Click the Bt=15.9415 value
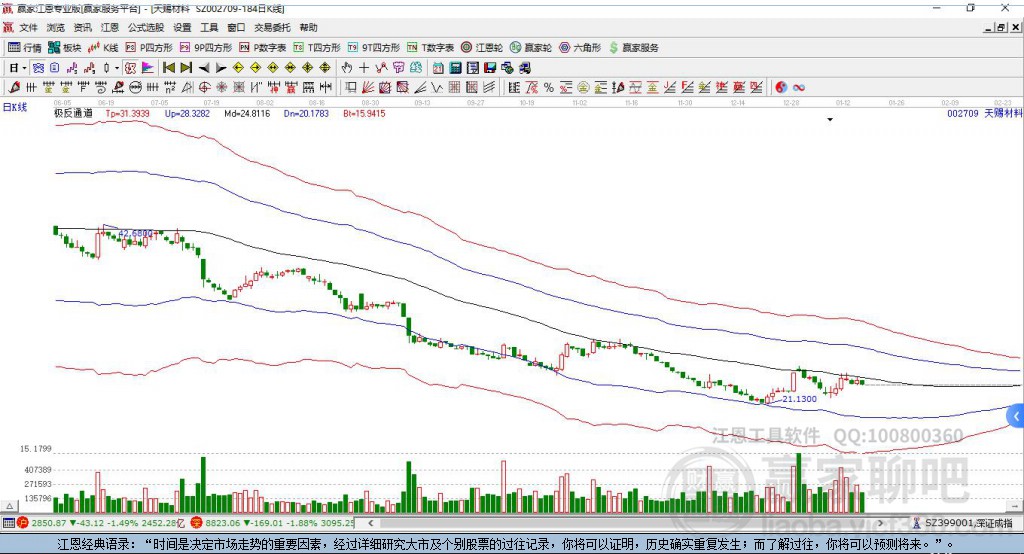Screen dimensions: 1024x554 (x=364, y=114)
